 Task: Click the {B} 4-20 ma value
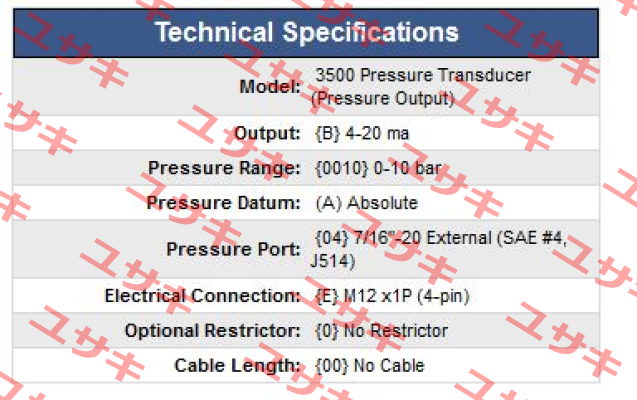click(362, 133)
